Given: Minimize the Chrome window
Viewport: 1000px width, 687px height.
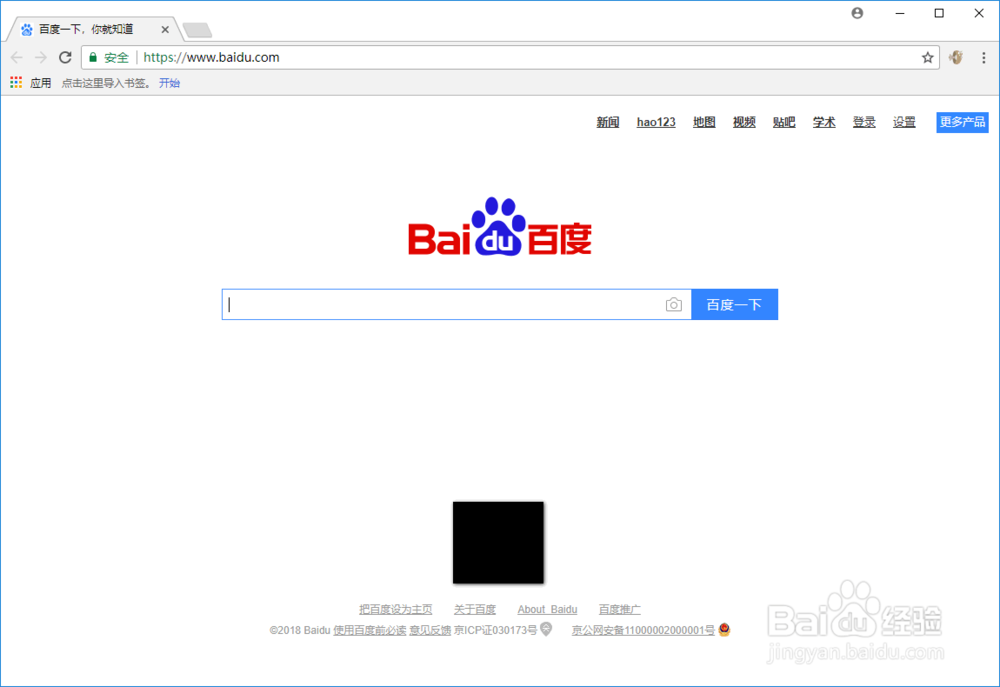Looking at the screenshot, I should [900, 13].
